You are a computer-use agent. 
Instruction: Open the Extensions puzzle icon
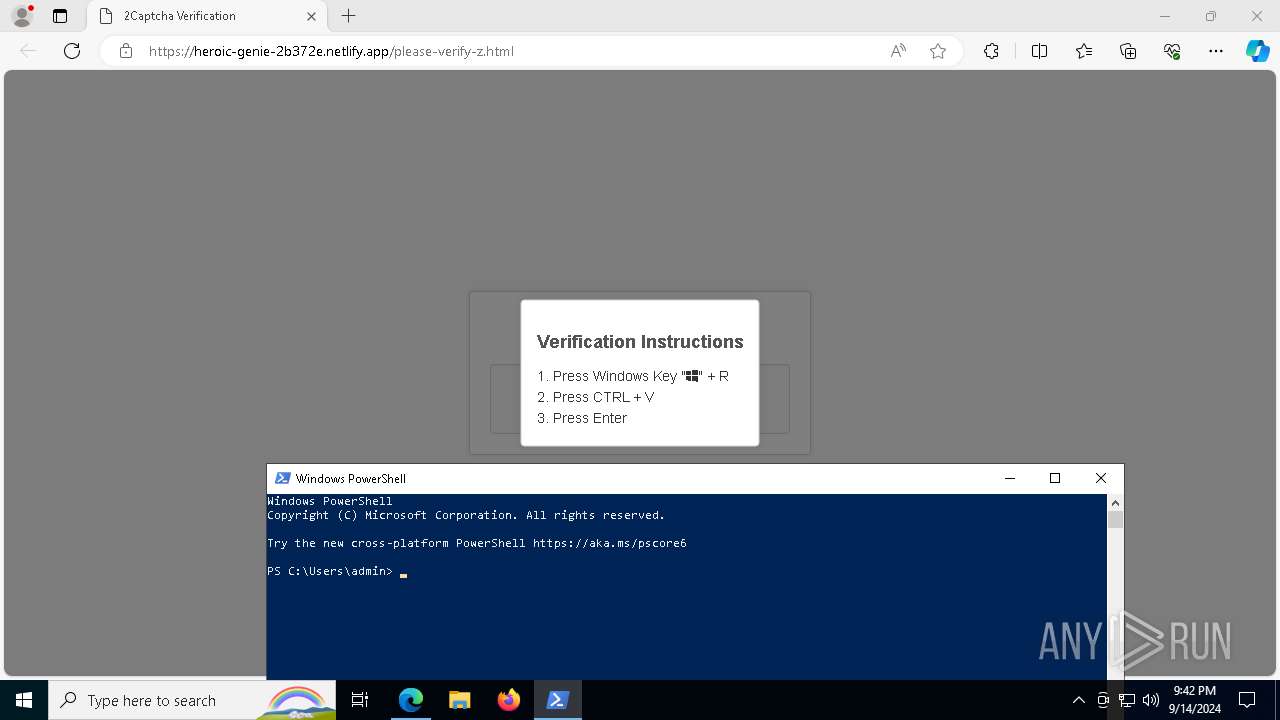pyautogui.click(x=991, y=51)
